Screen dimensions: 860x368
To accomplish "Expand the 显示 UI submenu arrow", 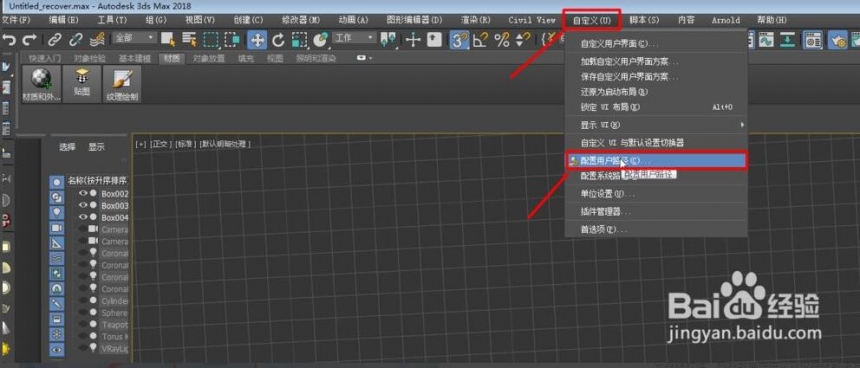I will coord(742,125).
